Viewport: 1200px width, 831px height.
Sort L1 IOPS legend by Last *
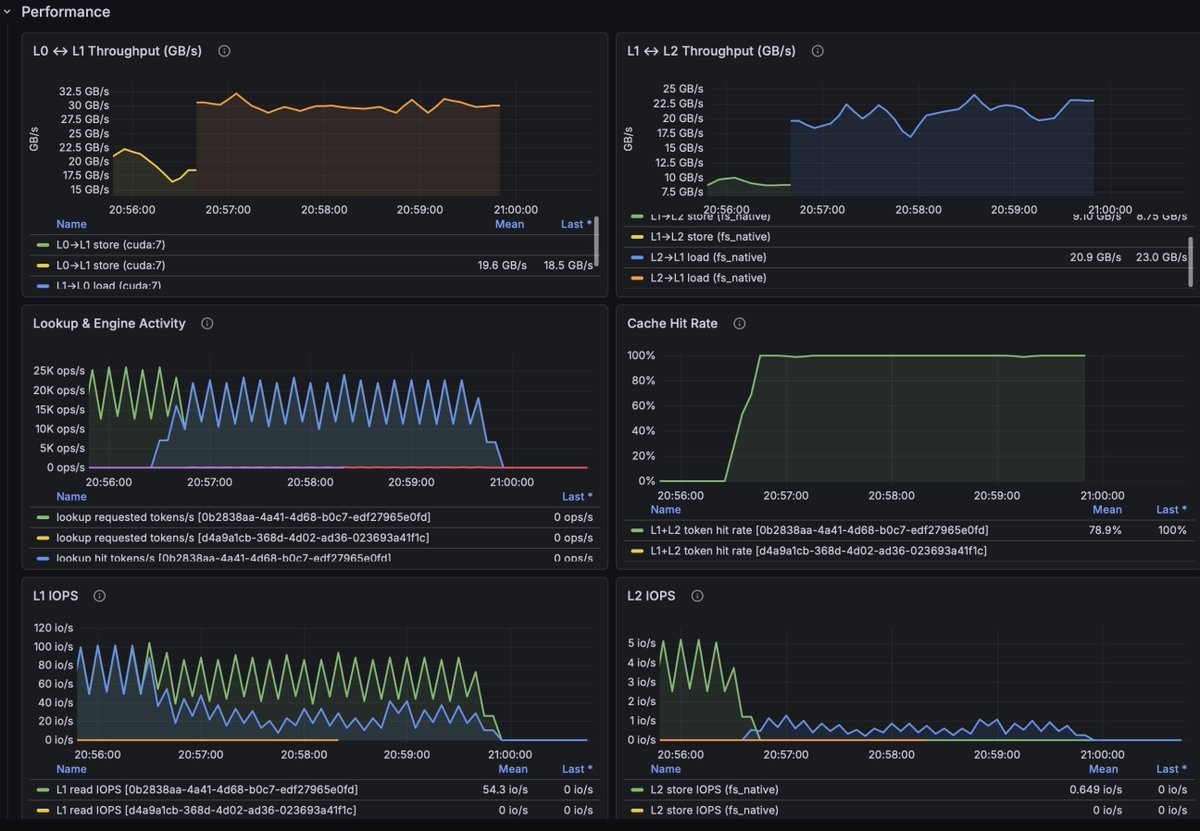[577, 769]
